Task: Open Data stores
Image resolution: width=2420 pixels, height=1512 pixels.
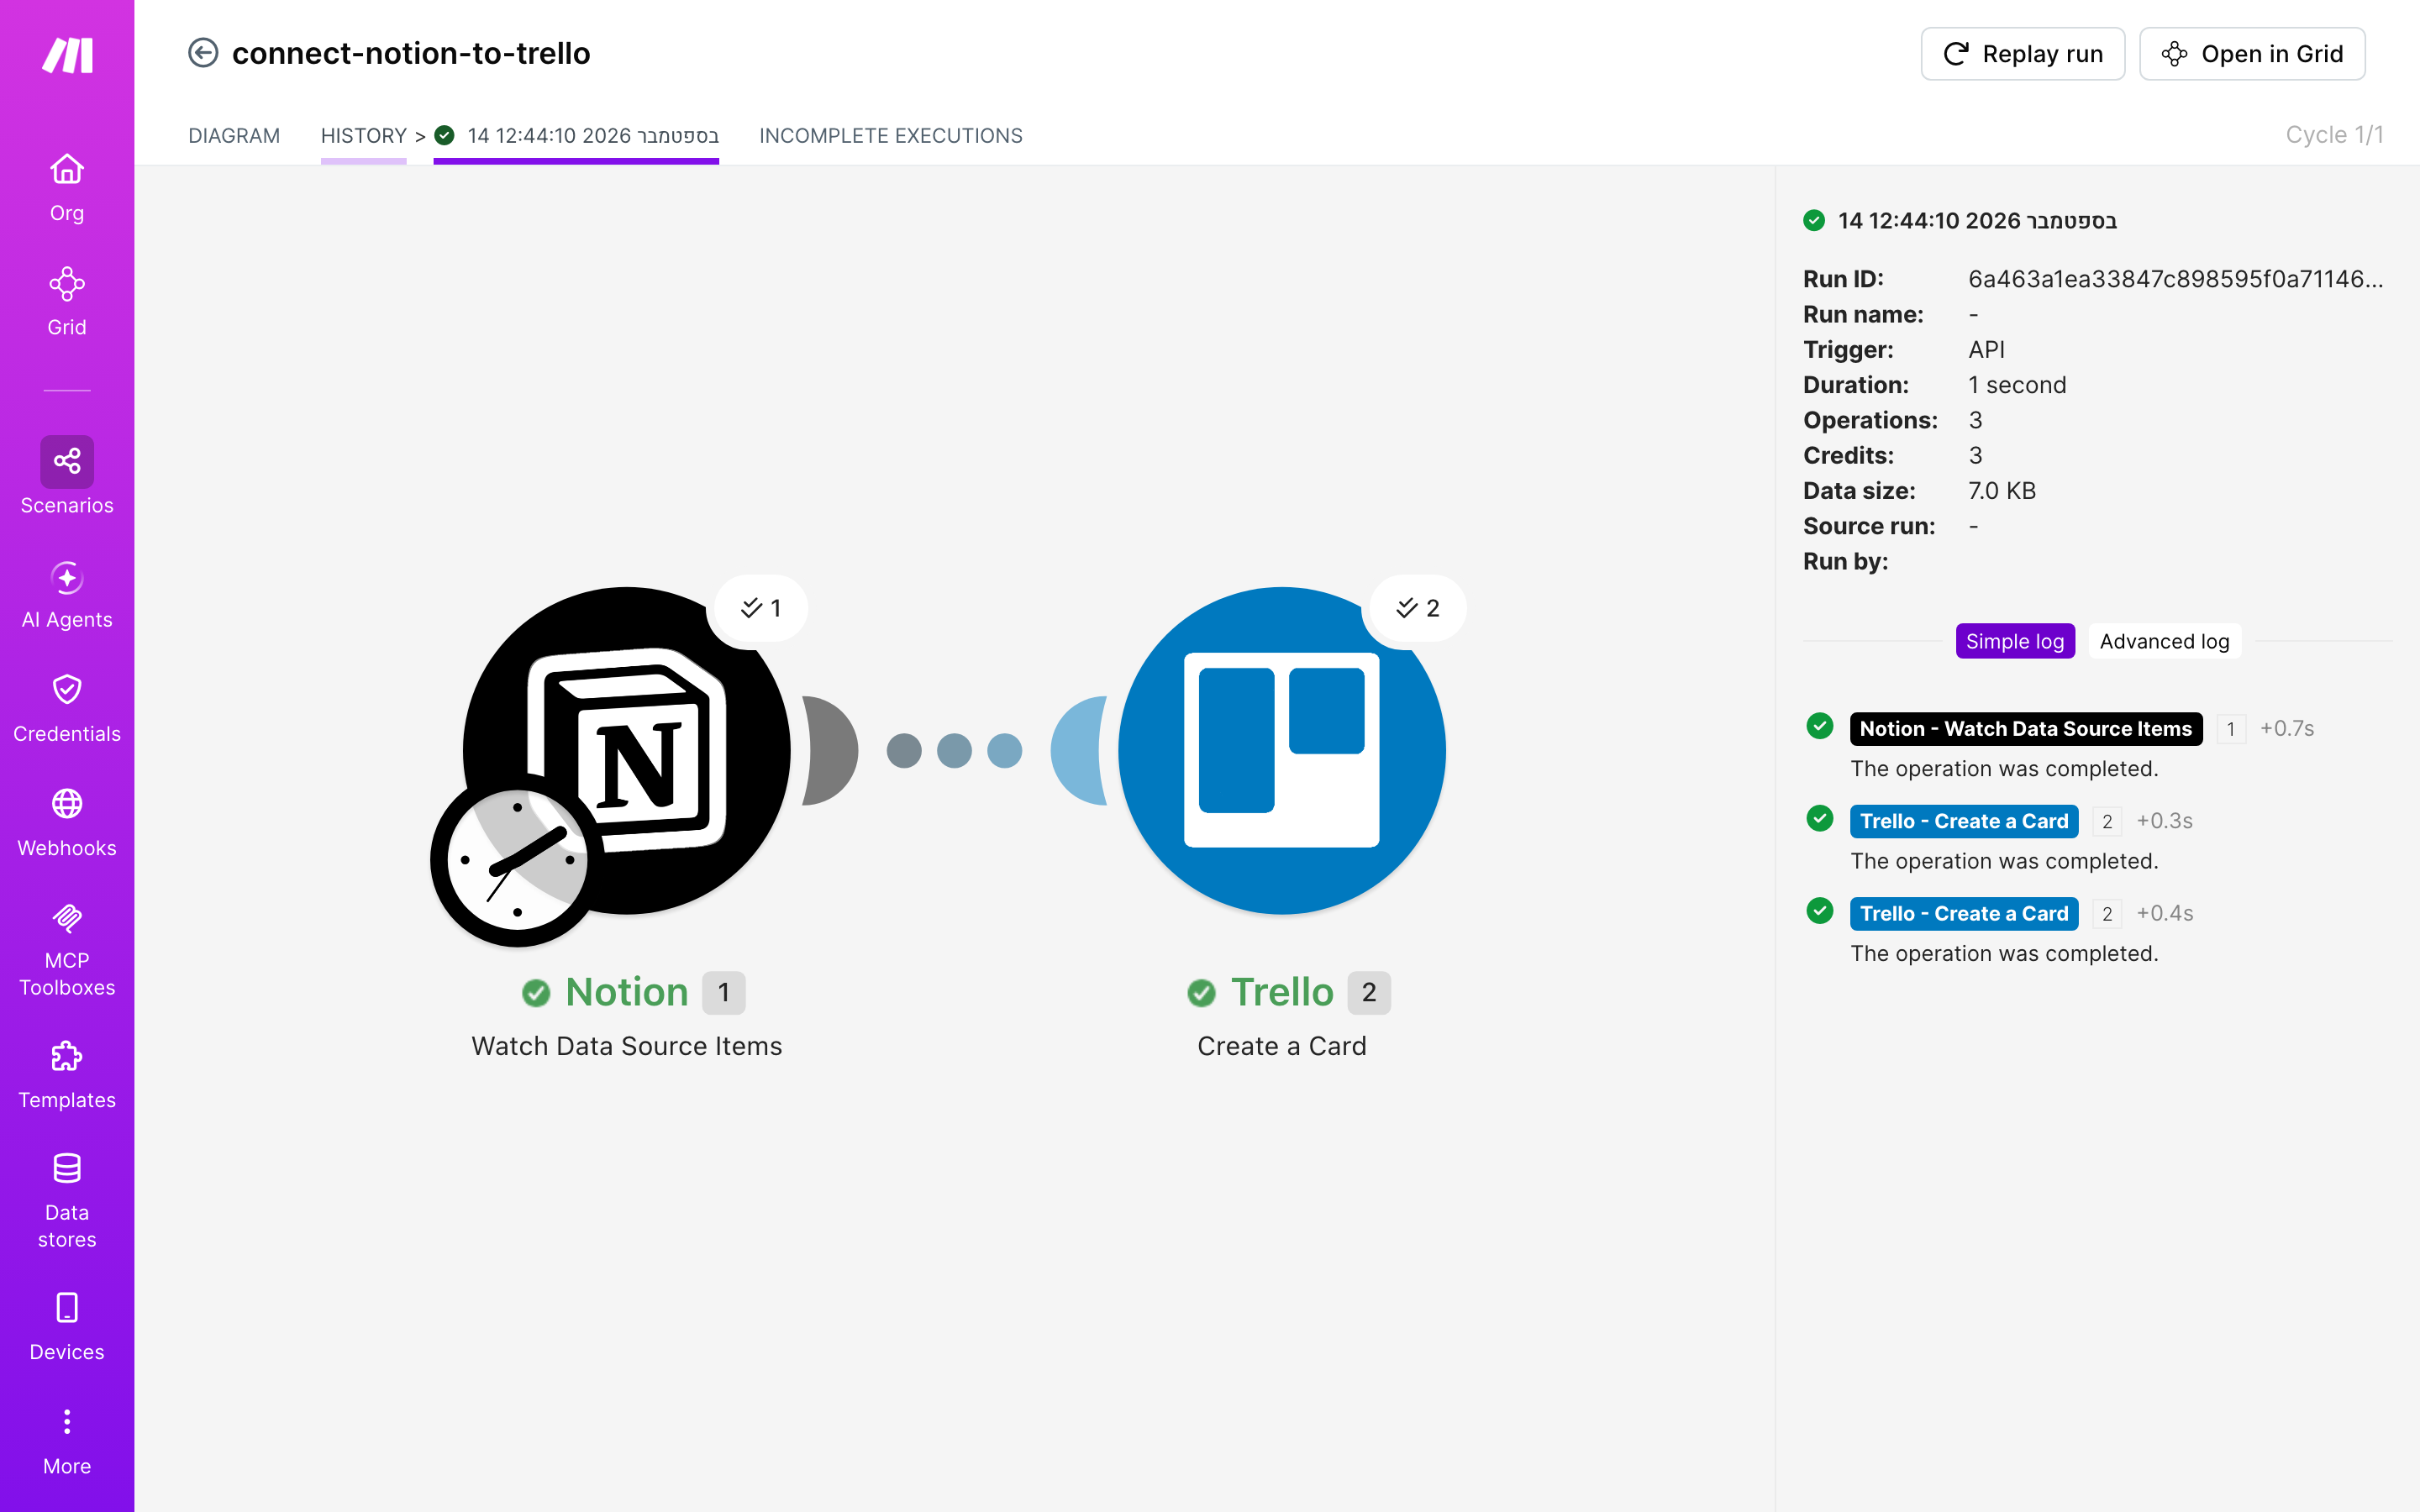Action: pyautogui.click(x=67, y=1200)
